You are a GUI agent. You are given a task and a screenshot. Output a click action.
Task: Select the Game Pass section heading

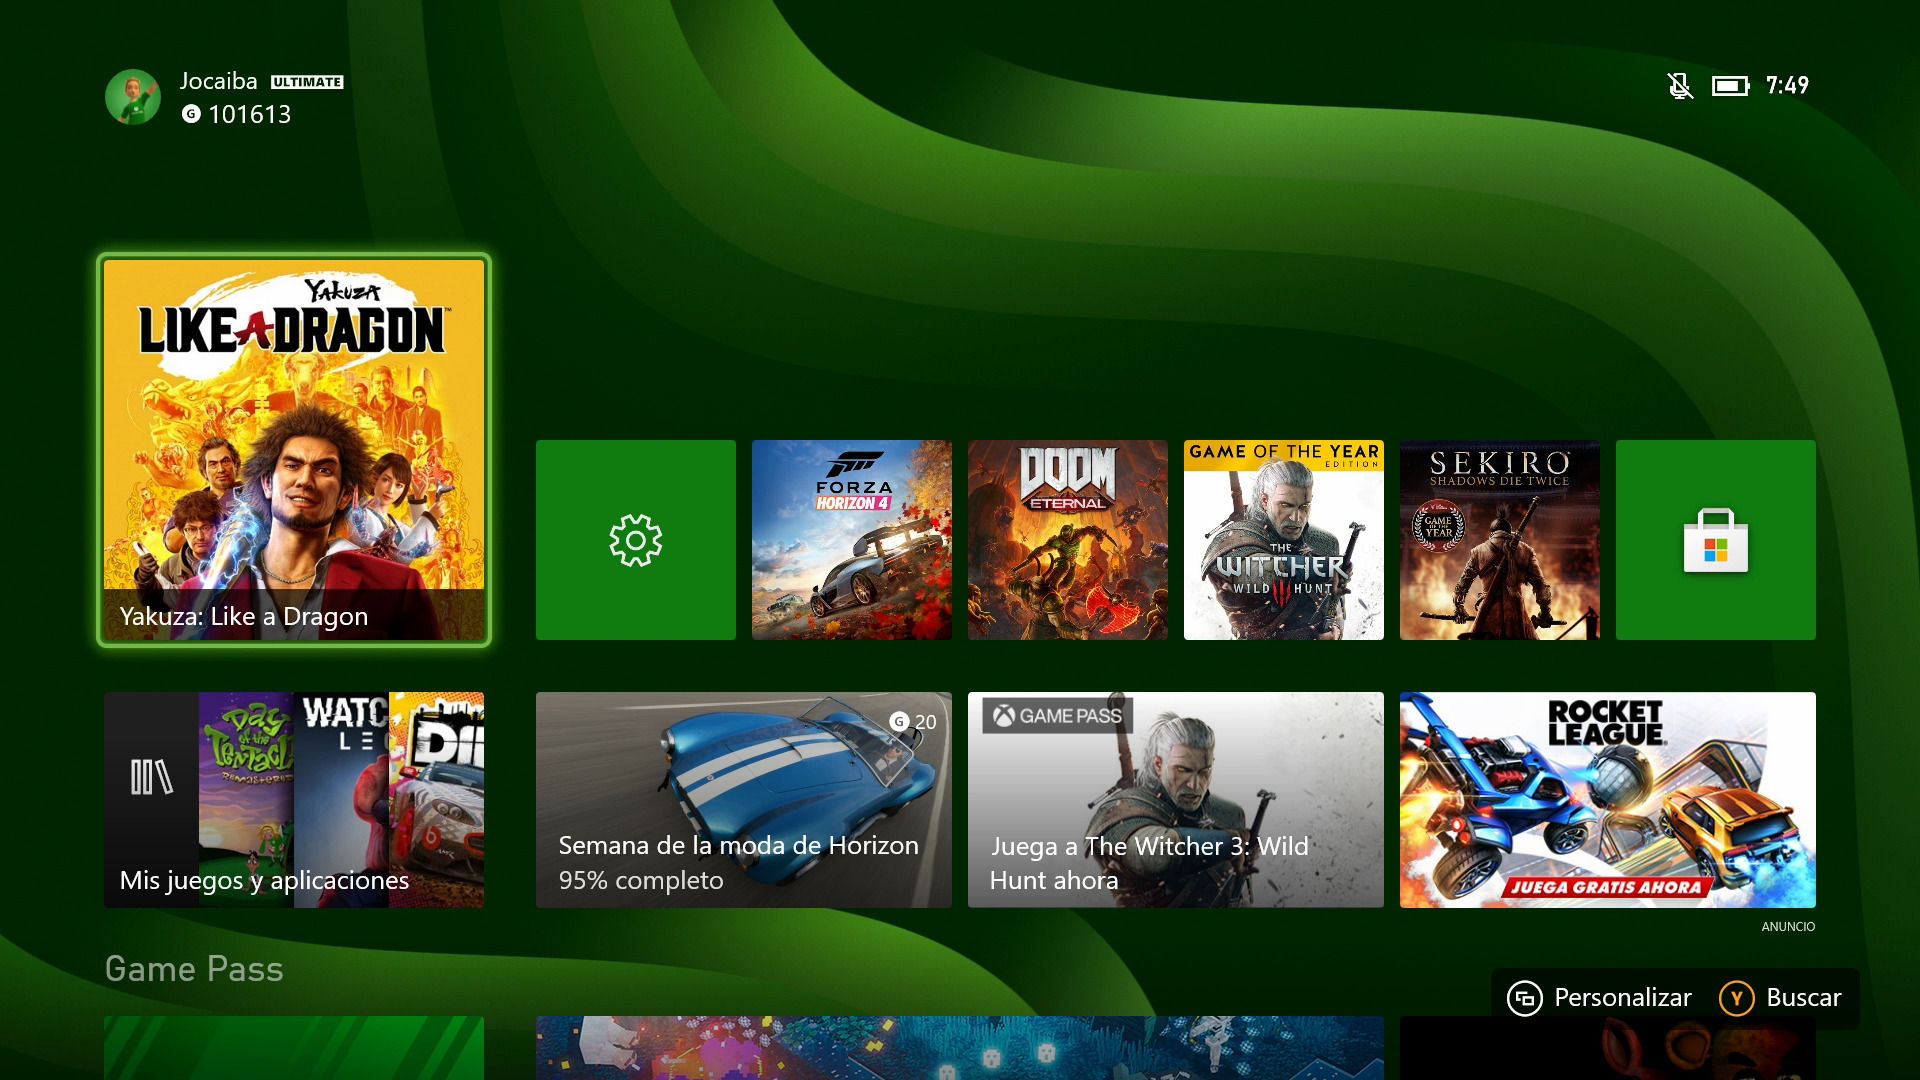194,969
